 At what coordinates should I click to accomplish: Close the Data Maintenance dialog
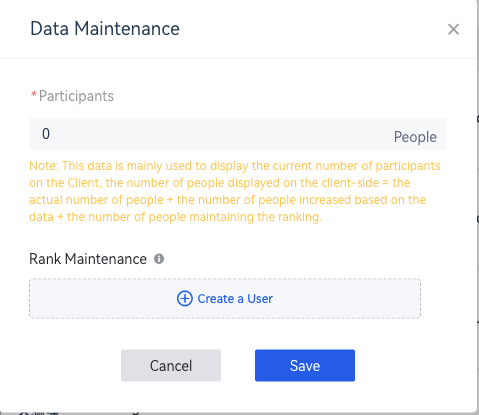[x=453, y=29]
